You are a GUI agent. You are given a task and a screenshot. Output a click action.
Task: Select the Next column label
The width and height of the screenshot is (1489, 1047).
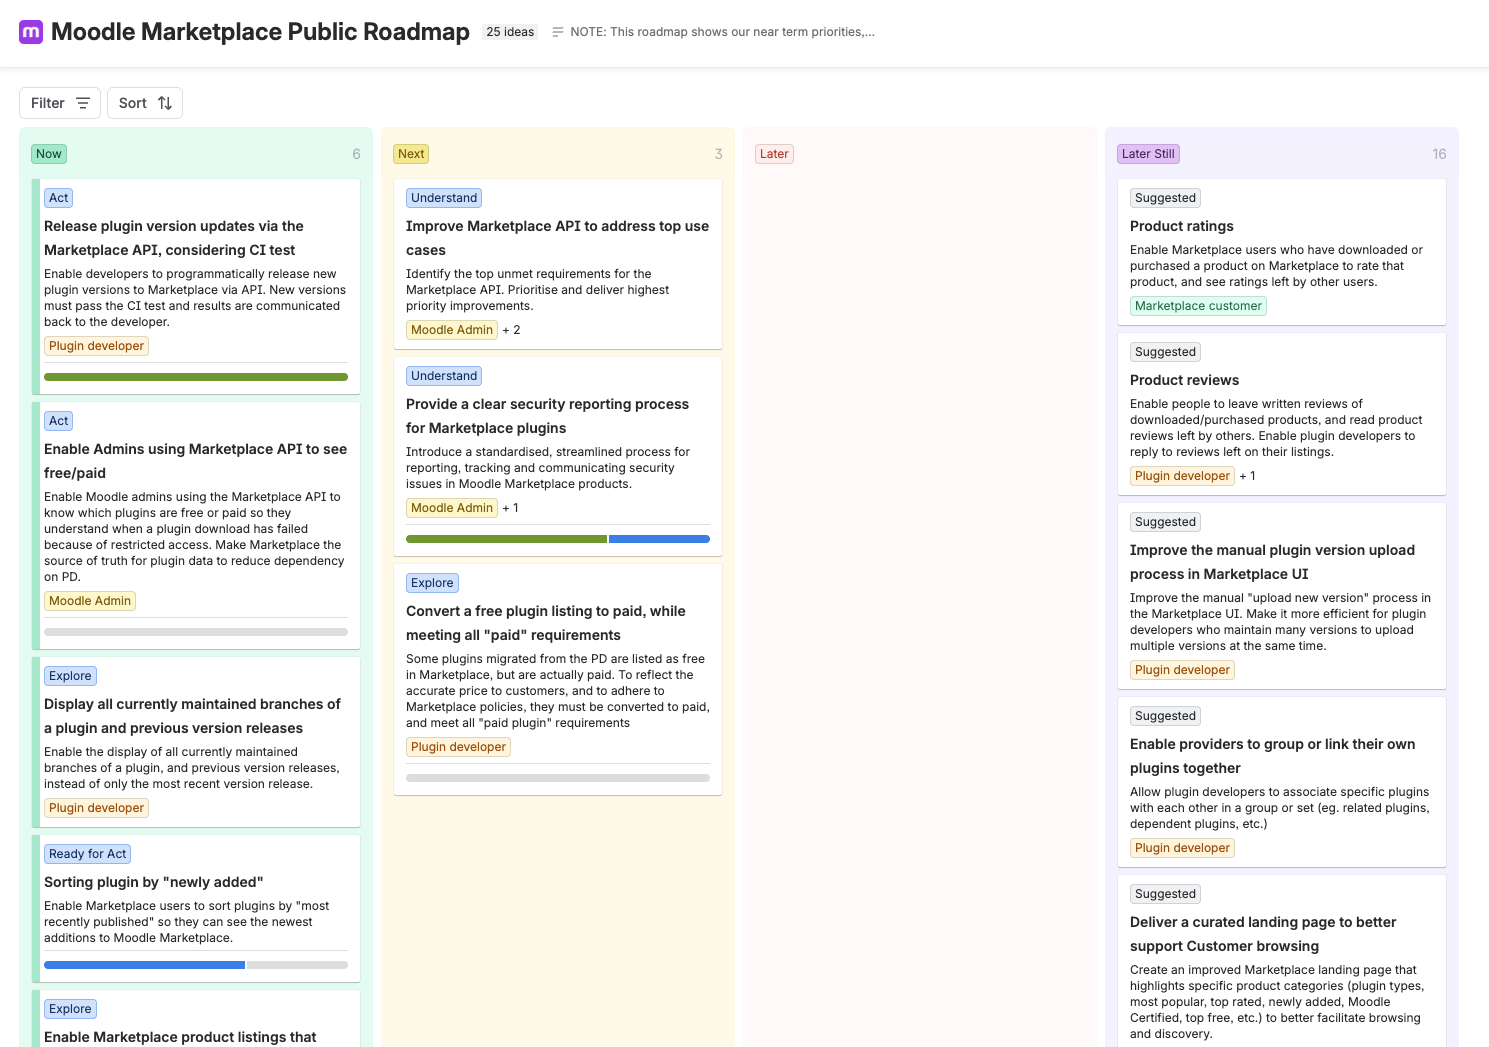tap(411, 154)
